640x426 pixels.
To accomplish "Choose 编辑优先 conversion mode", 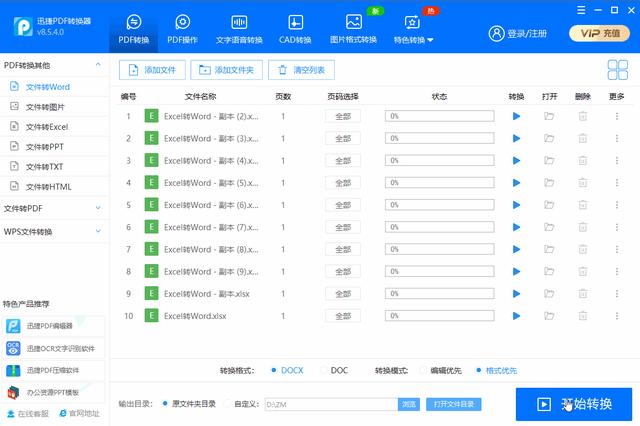I will coord(441,371).
